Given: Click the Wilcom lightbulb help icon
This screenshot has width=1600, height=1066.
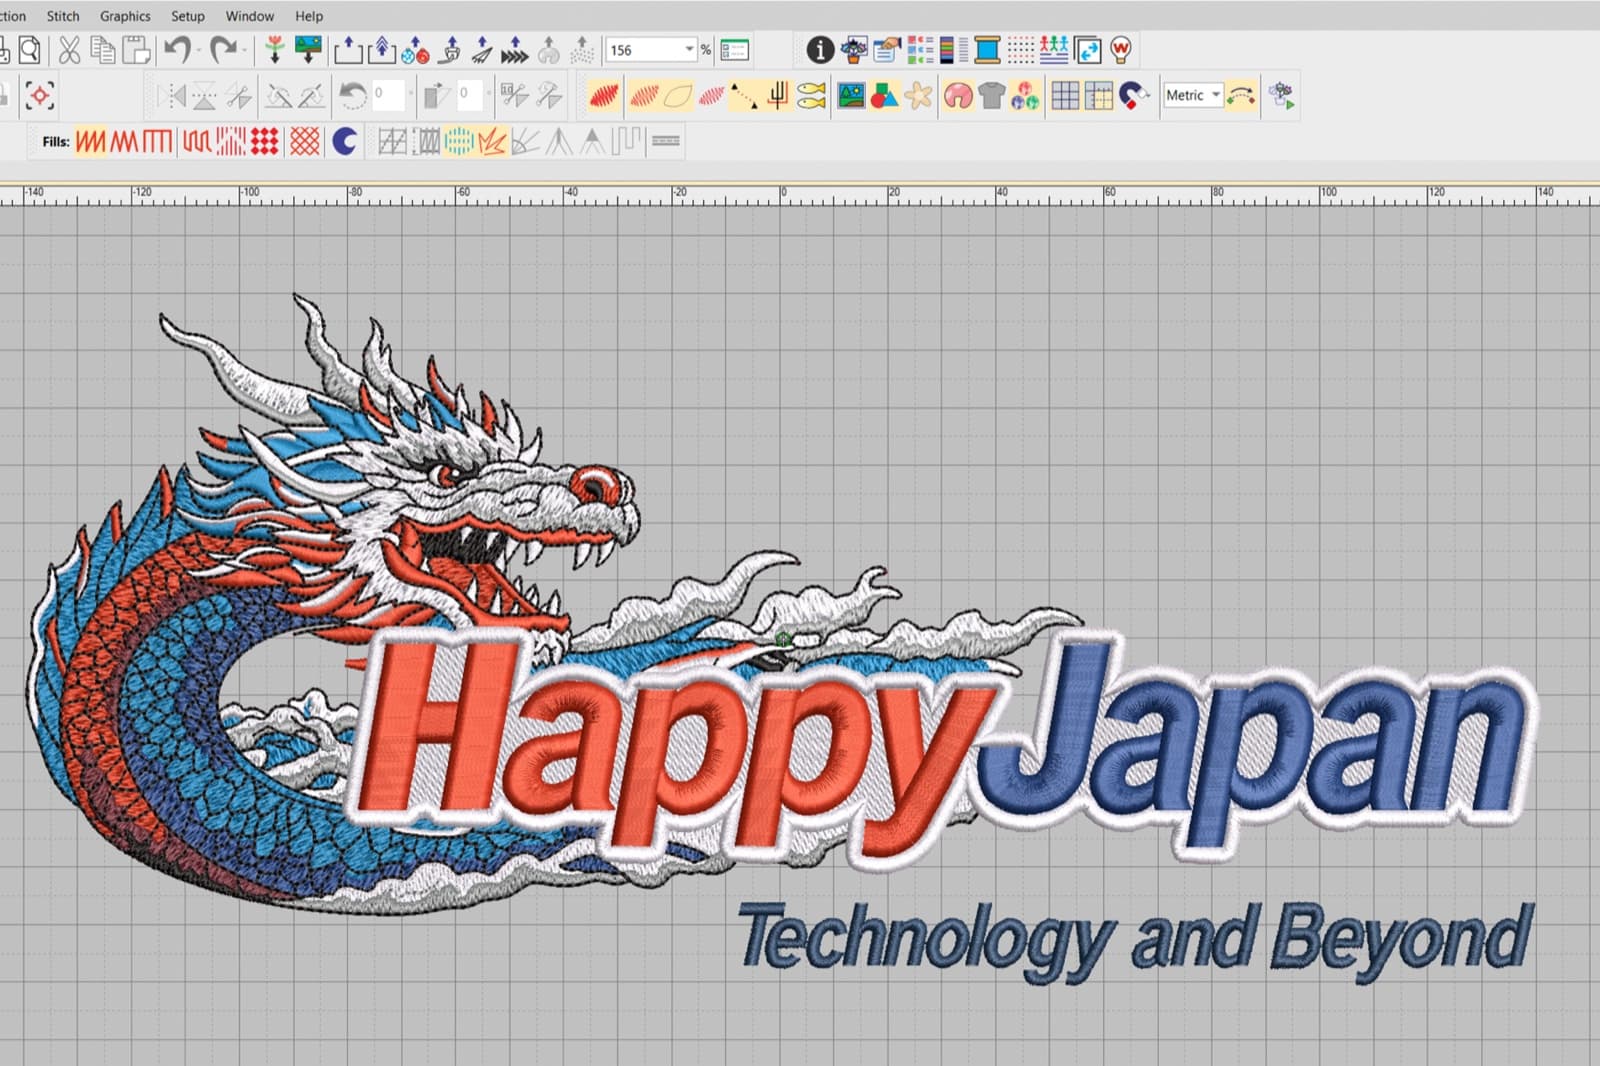Looking at the screenshot, I should coord(1121,50).
